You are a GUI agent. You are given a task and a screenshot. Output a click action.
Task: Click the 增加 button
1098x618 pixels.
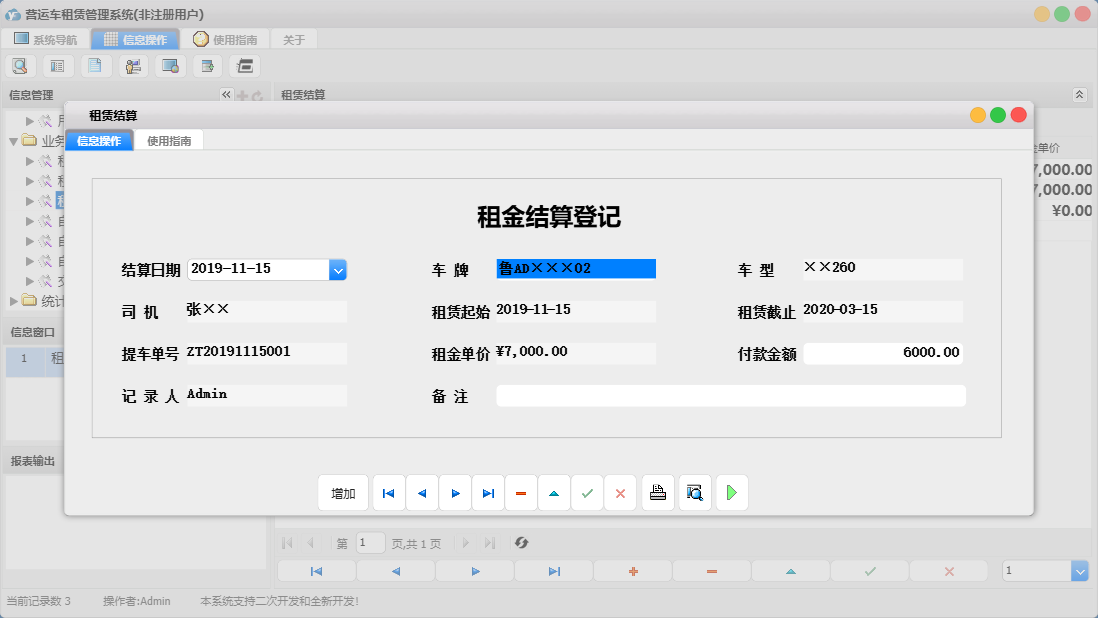[343, 492]
